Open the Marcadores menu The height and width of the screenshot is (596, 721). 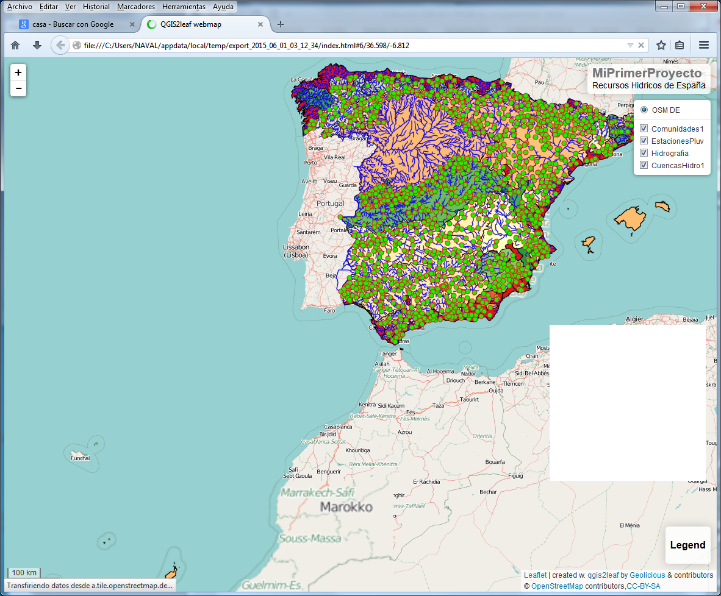(x=135, y=6)
